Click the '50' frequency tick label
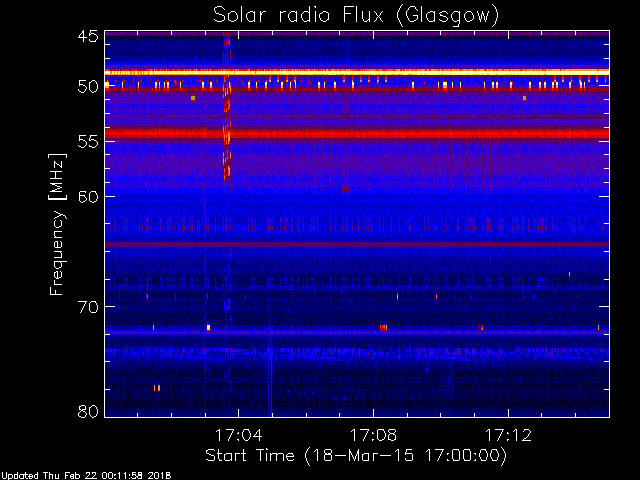Image resolution: width=640 pixels, height=480 pixels. 88,87
